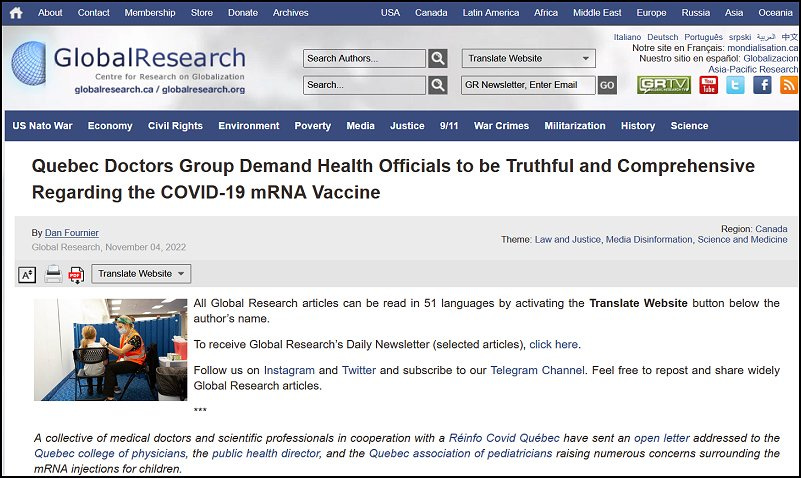Click the text size A± icon
The width and height of the screenshot is (801, 478).
click(27, 275)
